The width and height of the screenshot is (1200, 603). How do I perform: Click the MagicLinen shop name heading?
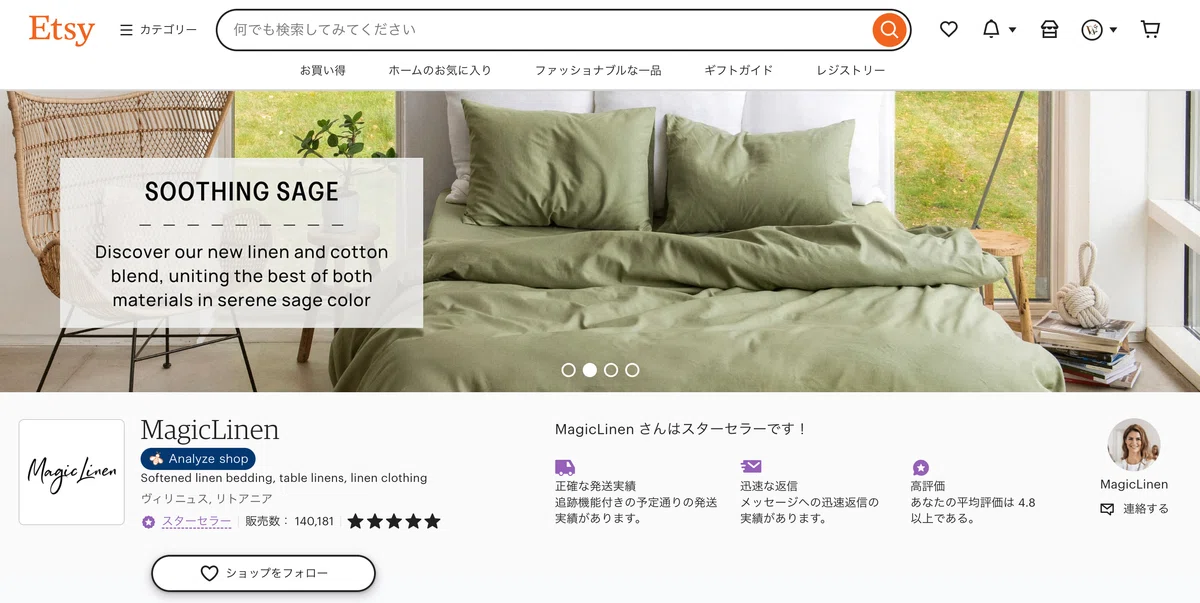210,430
